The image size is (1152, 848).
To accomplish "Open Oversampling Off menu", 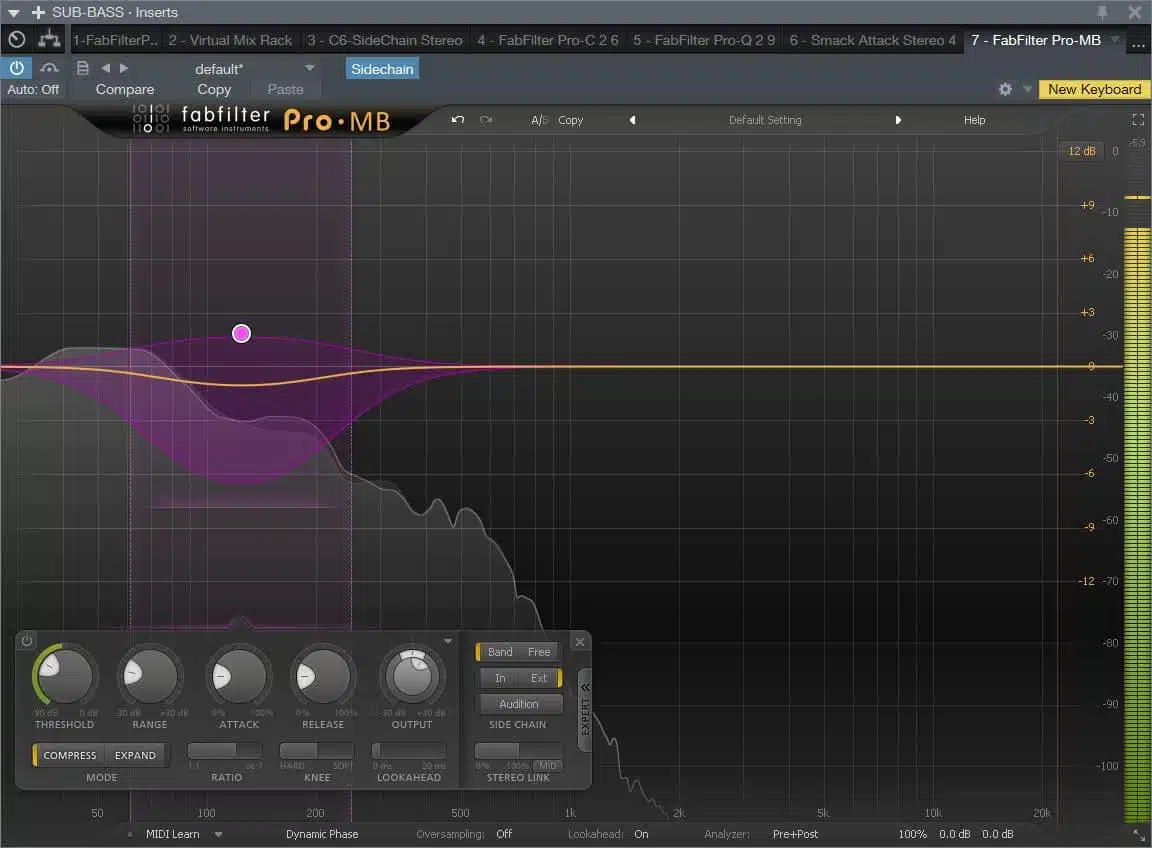I will click(504, 834).
